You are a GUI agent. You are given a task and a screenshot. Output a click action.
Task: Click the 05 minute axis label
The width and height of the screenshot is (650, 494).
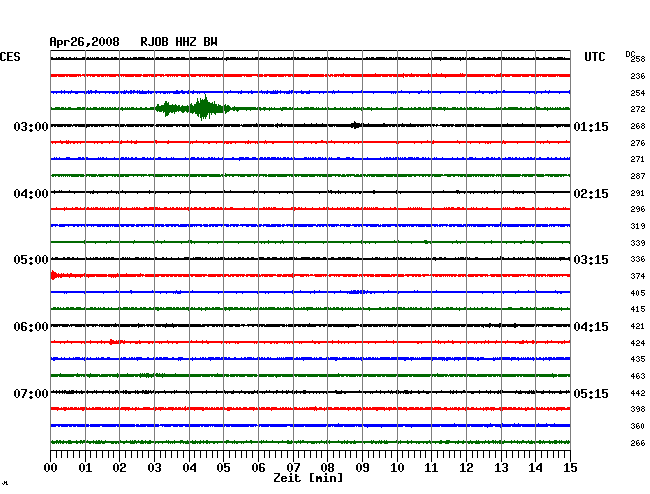(223, 468)
